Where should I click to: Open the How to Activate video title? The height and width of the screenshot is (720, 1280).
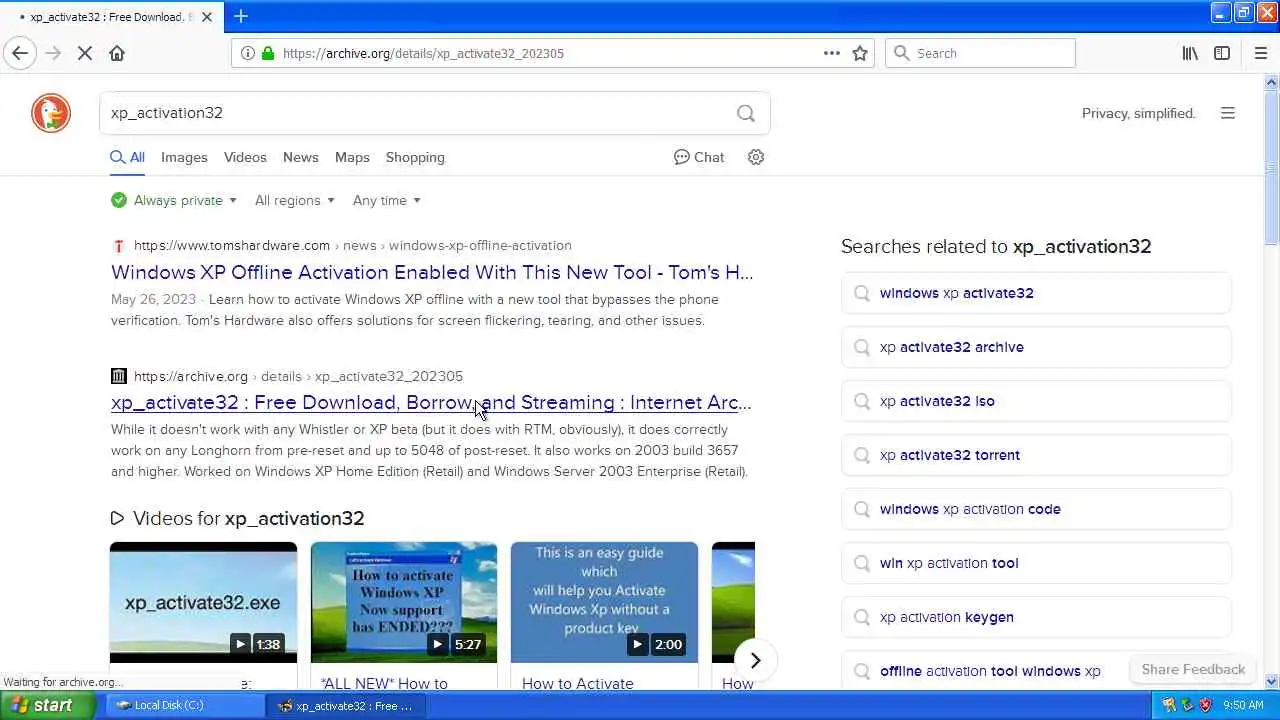tap(578, 683)
